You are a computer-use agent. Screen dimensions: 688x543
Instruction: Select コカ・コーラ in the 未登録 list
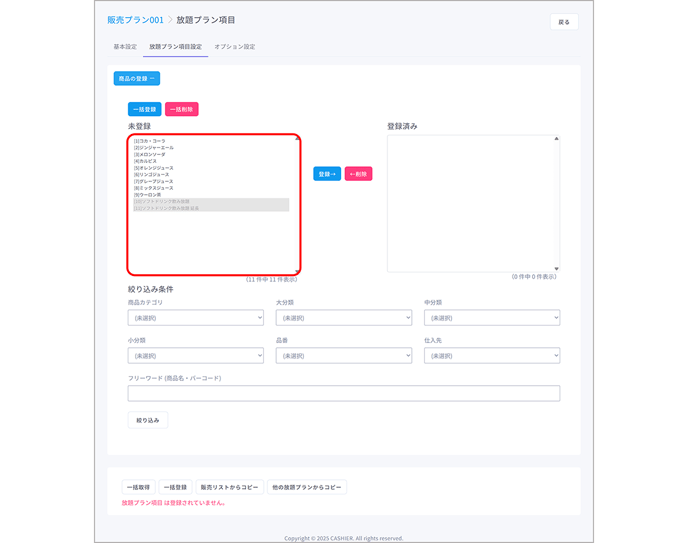click(x=211, y=141)
